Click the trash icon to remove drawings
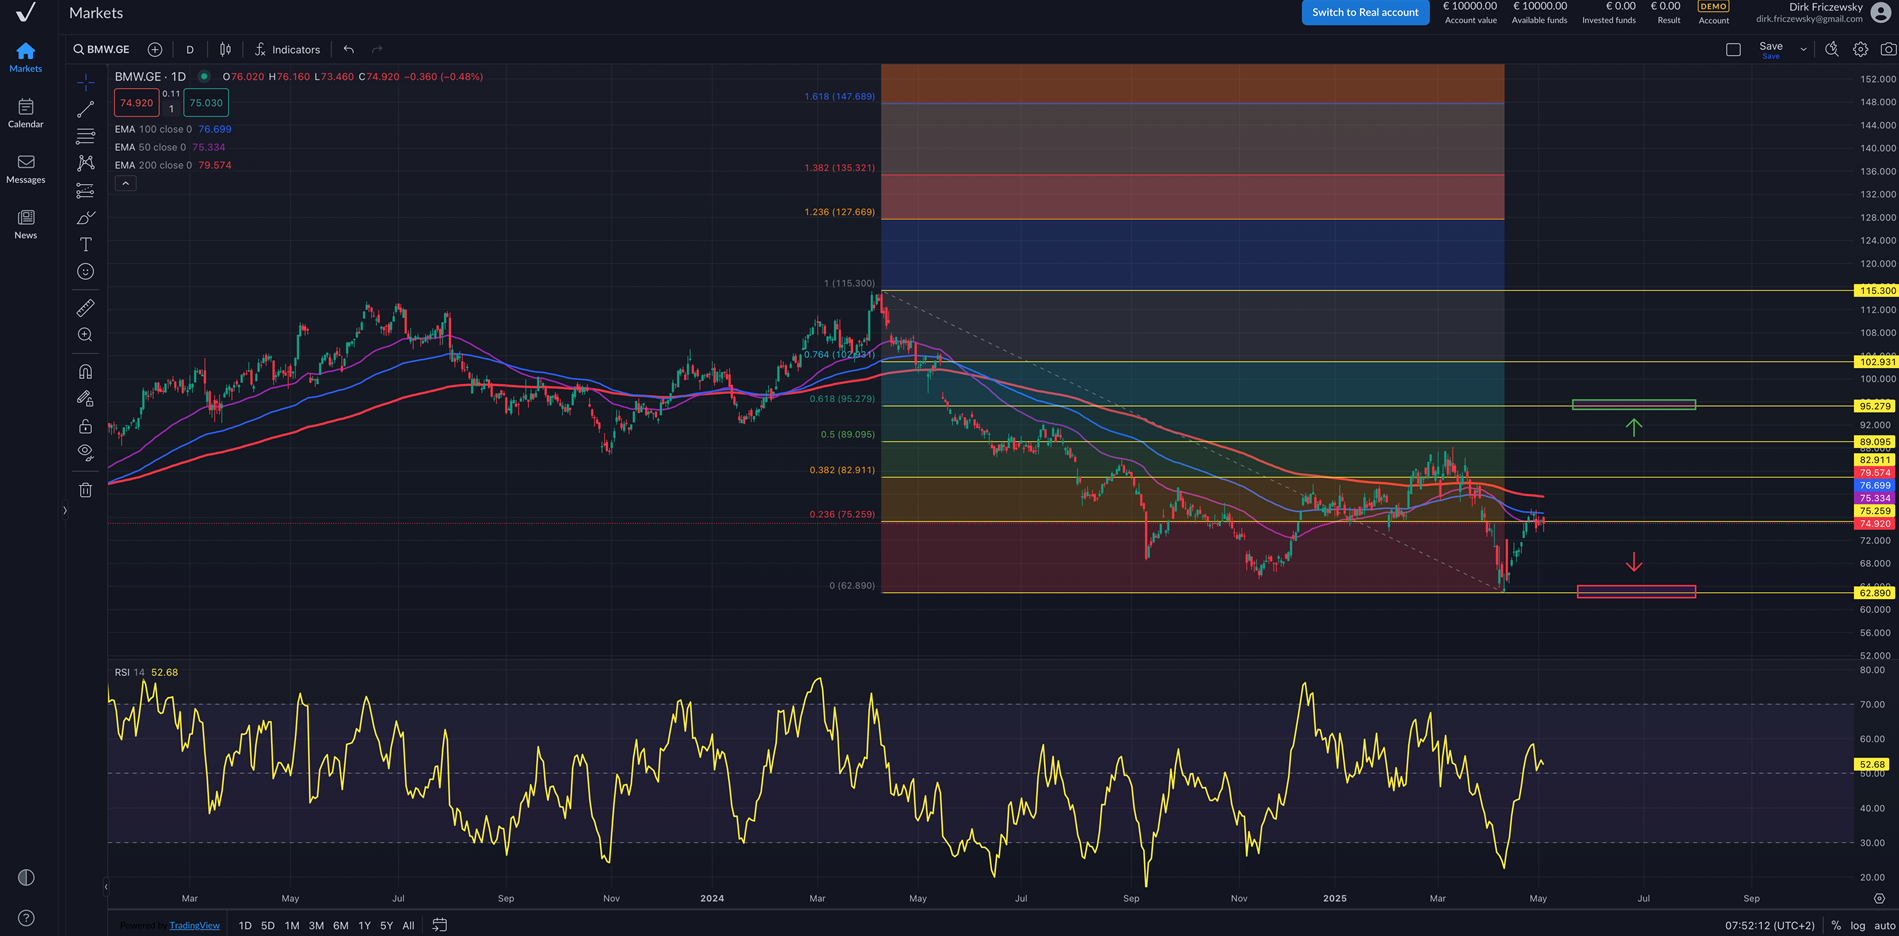 pyautogui.click(x=86, y=490)
